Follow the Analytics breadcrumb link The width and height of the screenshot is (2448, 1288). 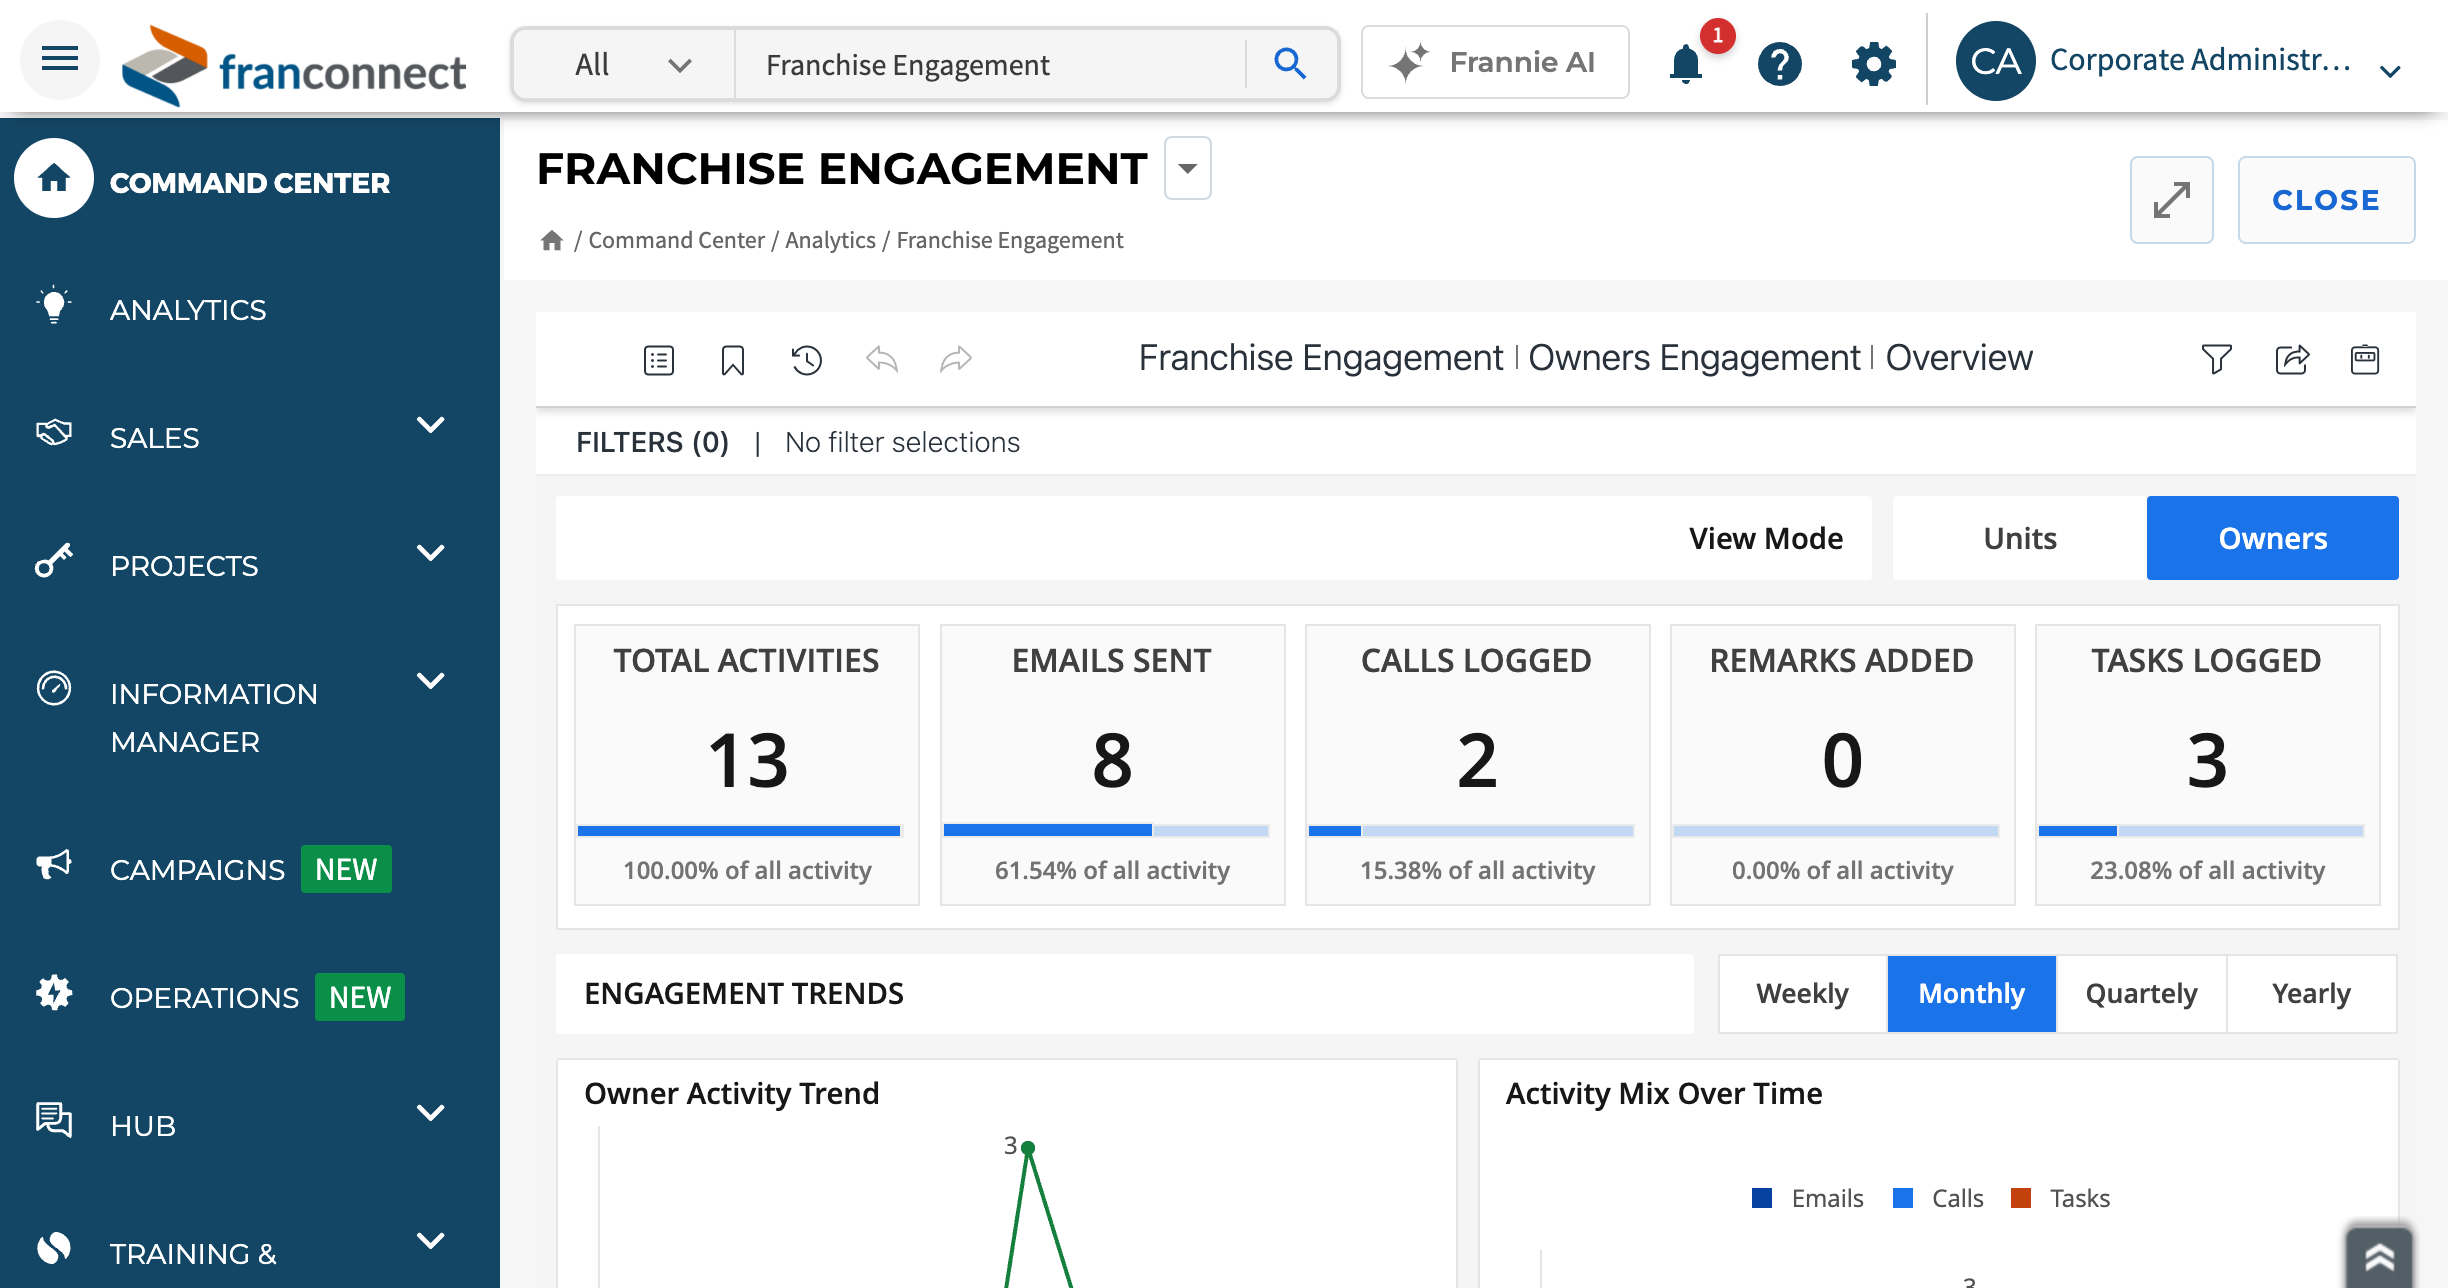click(x=830, y=240)
